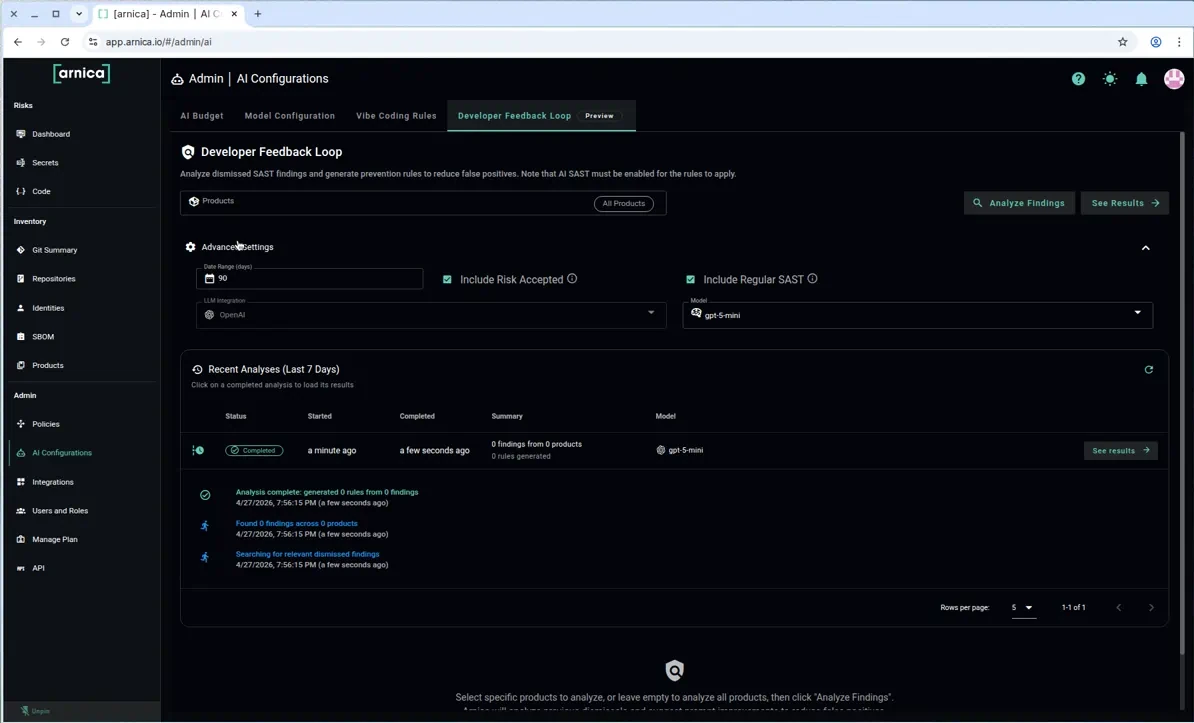This screenshot has height=723, width=1194.
Task: Toggle Include Regular SAST checkbox
Action: point(691,280)
